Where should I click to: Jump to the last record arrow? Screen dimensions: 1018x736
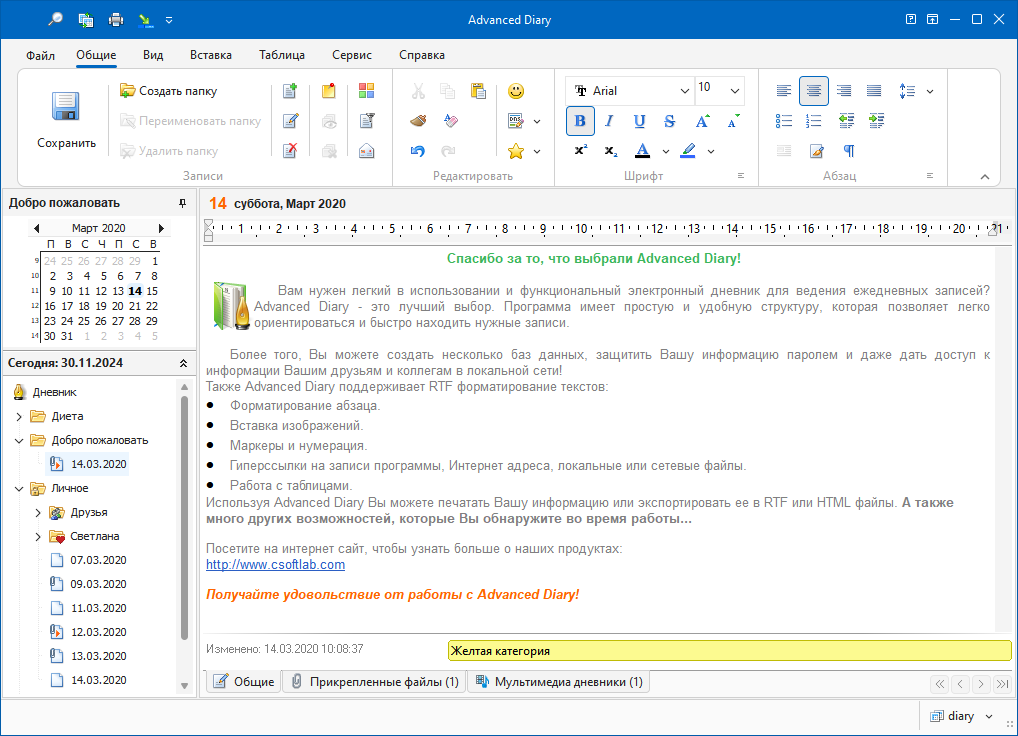(x=1002, y=683)
